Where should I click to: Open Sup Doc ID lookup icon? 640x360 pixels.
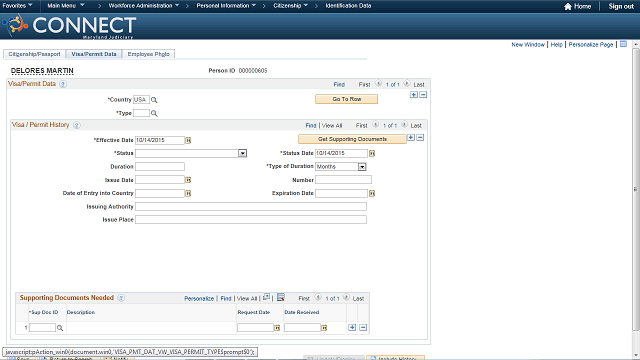tap(60, 328)
